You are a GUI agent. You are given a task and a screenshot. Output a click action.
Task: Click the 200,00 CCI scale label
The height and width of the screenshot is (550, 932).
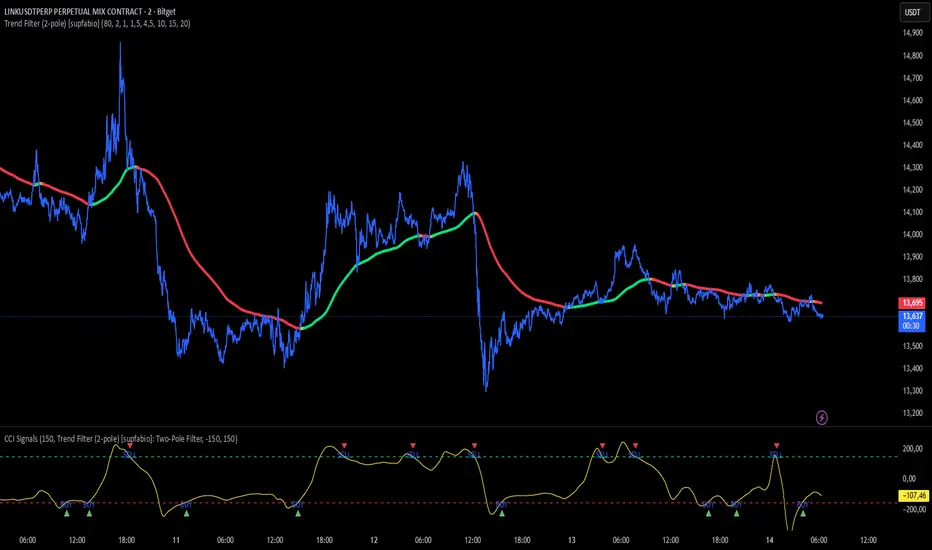[913, 449]
